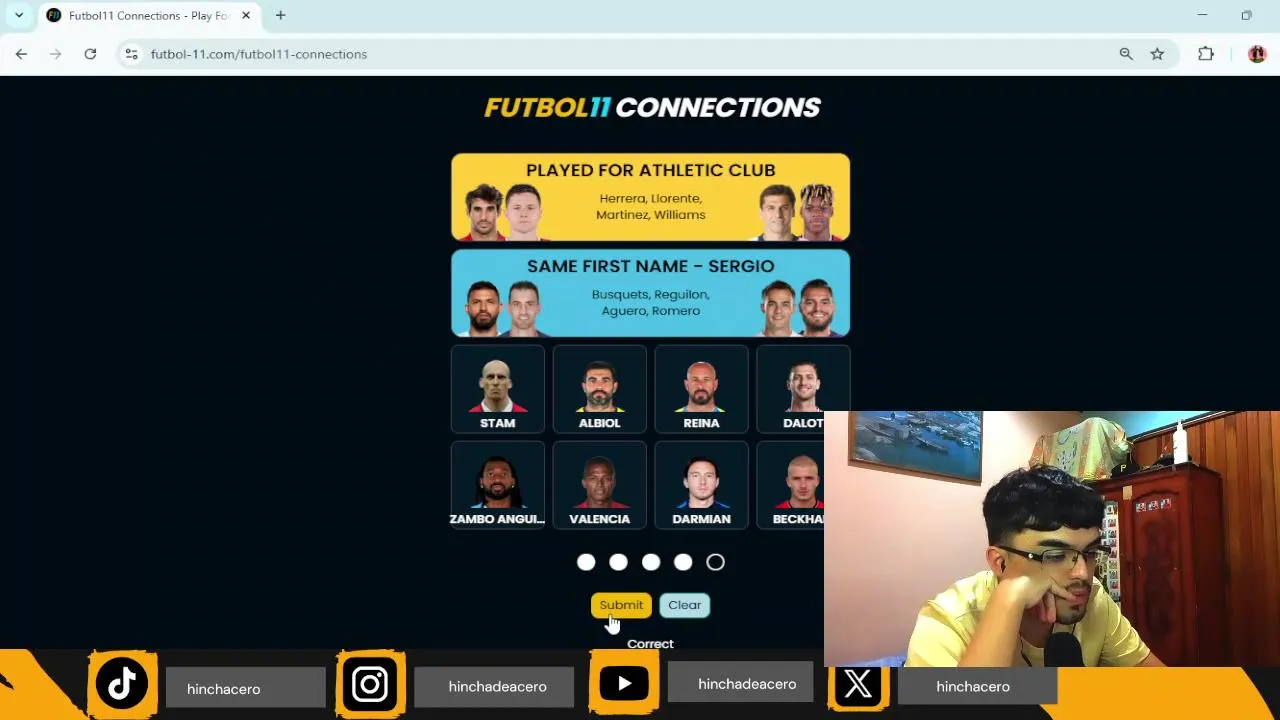Close the Futbol11 Connections tab
The width and height of the screenshot is (1280, 720).
(x=245, y=15)
